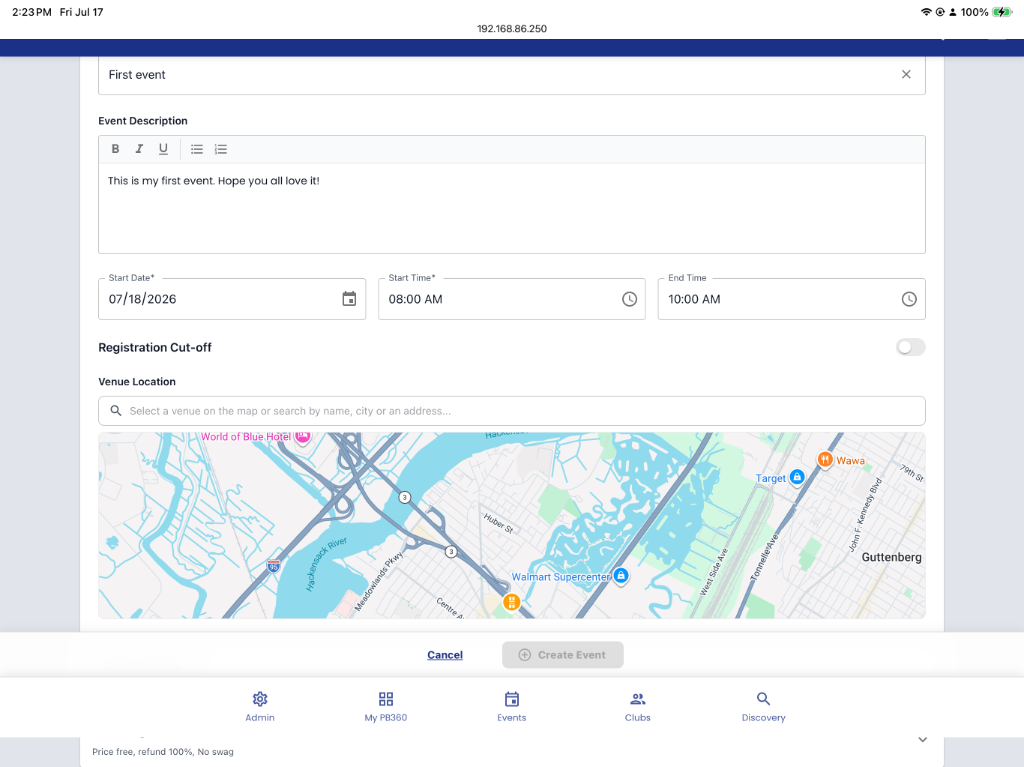Cancel event creation

(x=445, y=655)
